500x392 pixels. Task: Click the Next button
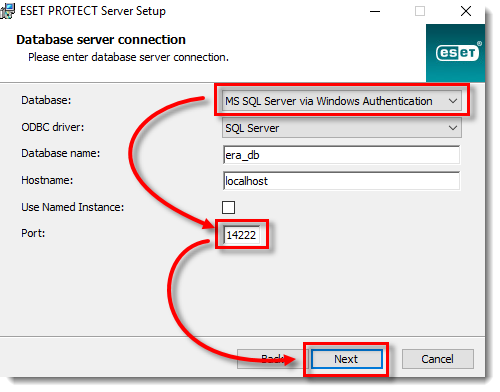346,359
